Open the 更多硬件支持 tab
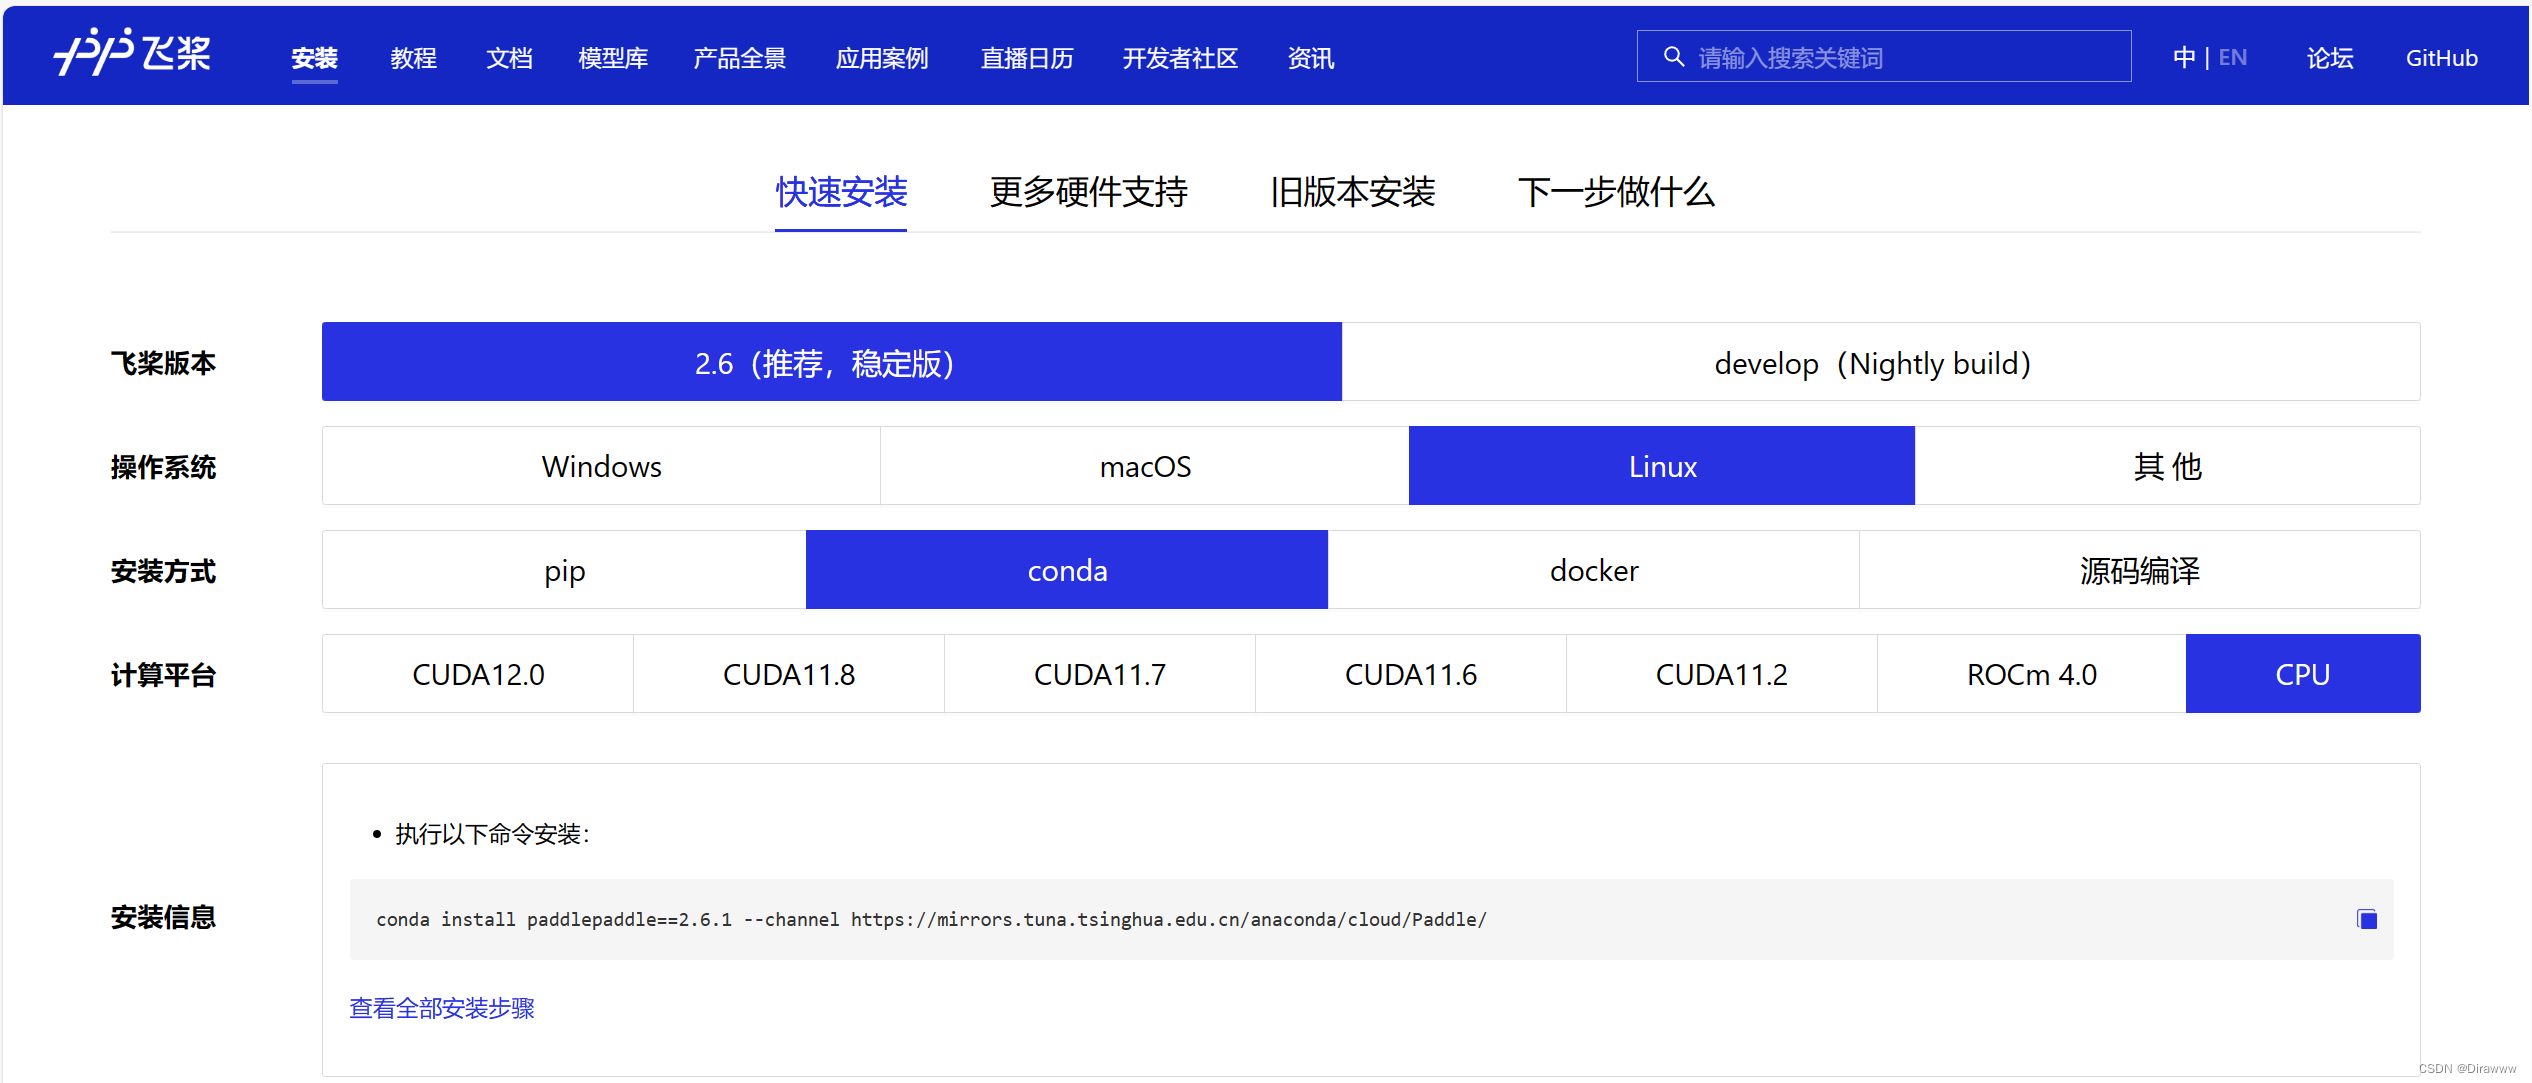2532x1083 pixels. (1088, 192)
